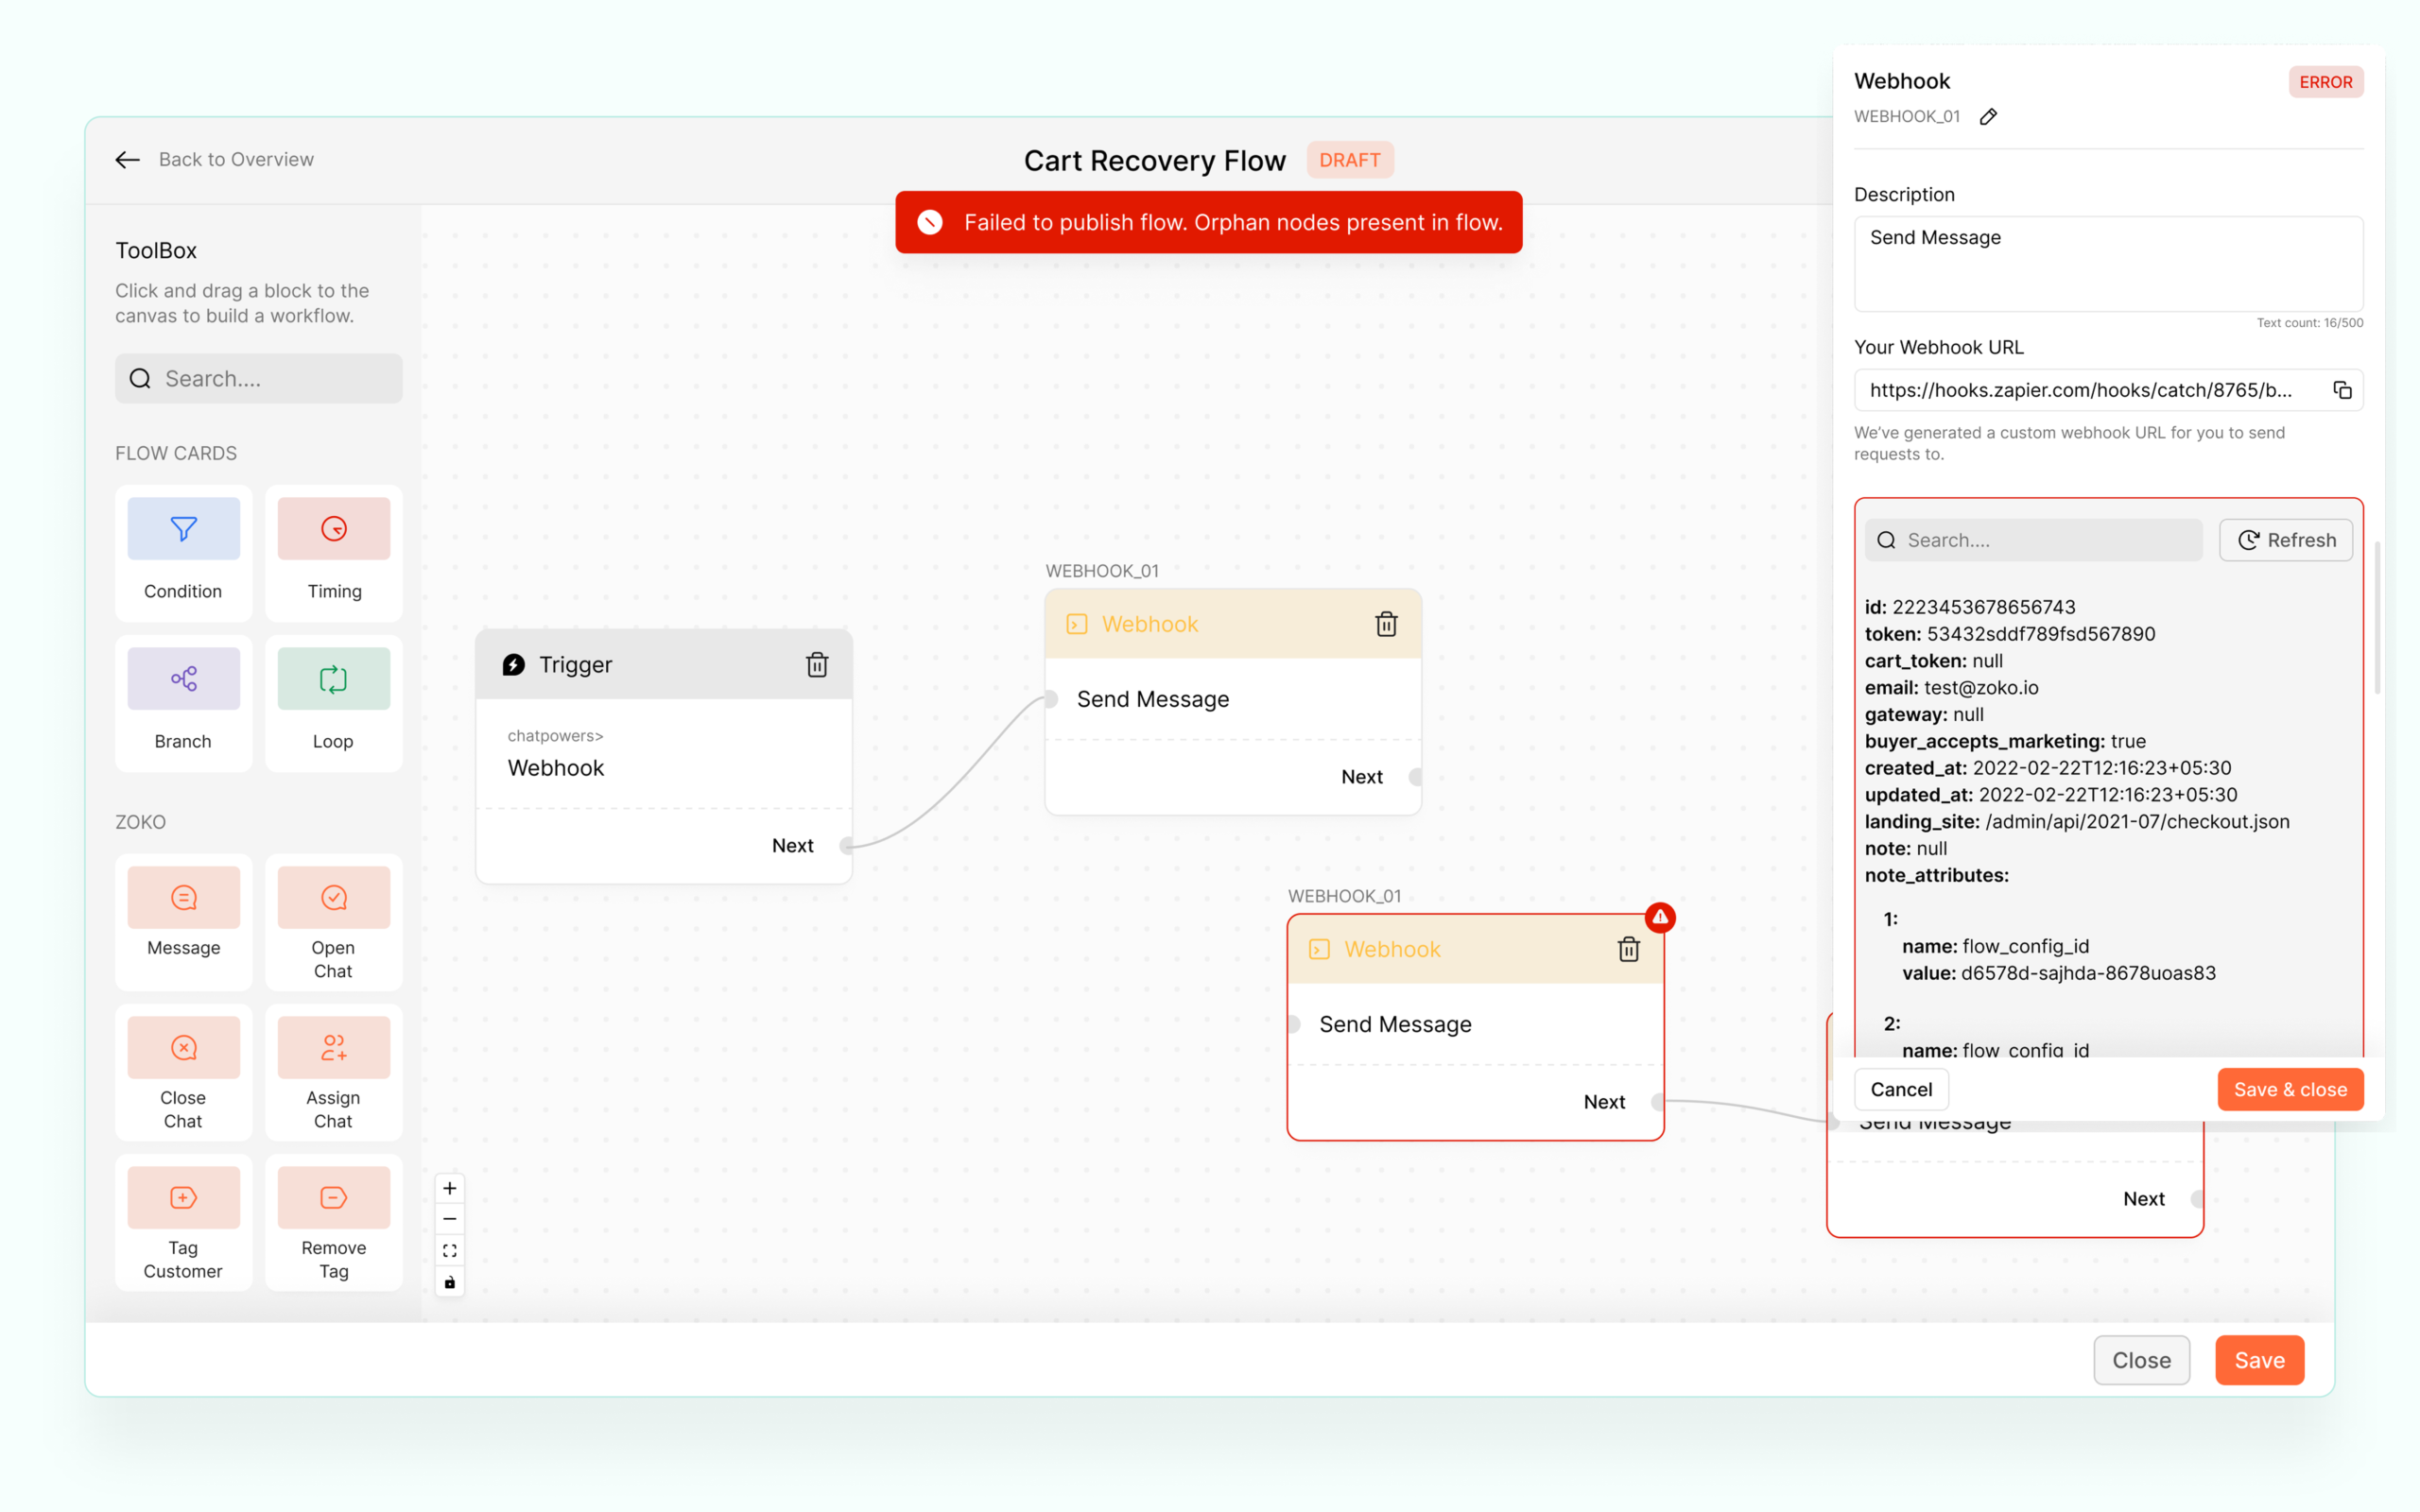The width and height of the screenshot is (2420, 1512).
Task: Copy the webhook URL
Action: [x=2342, y=390]
